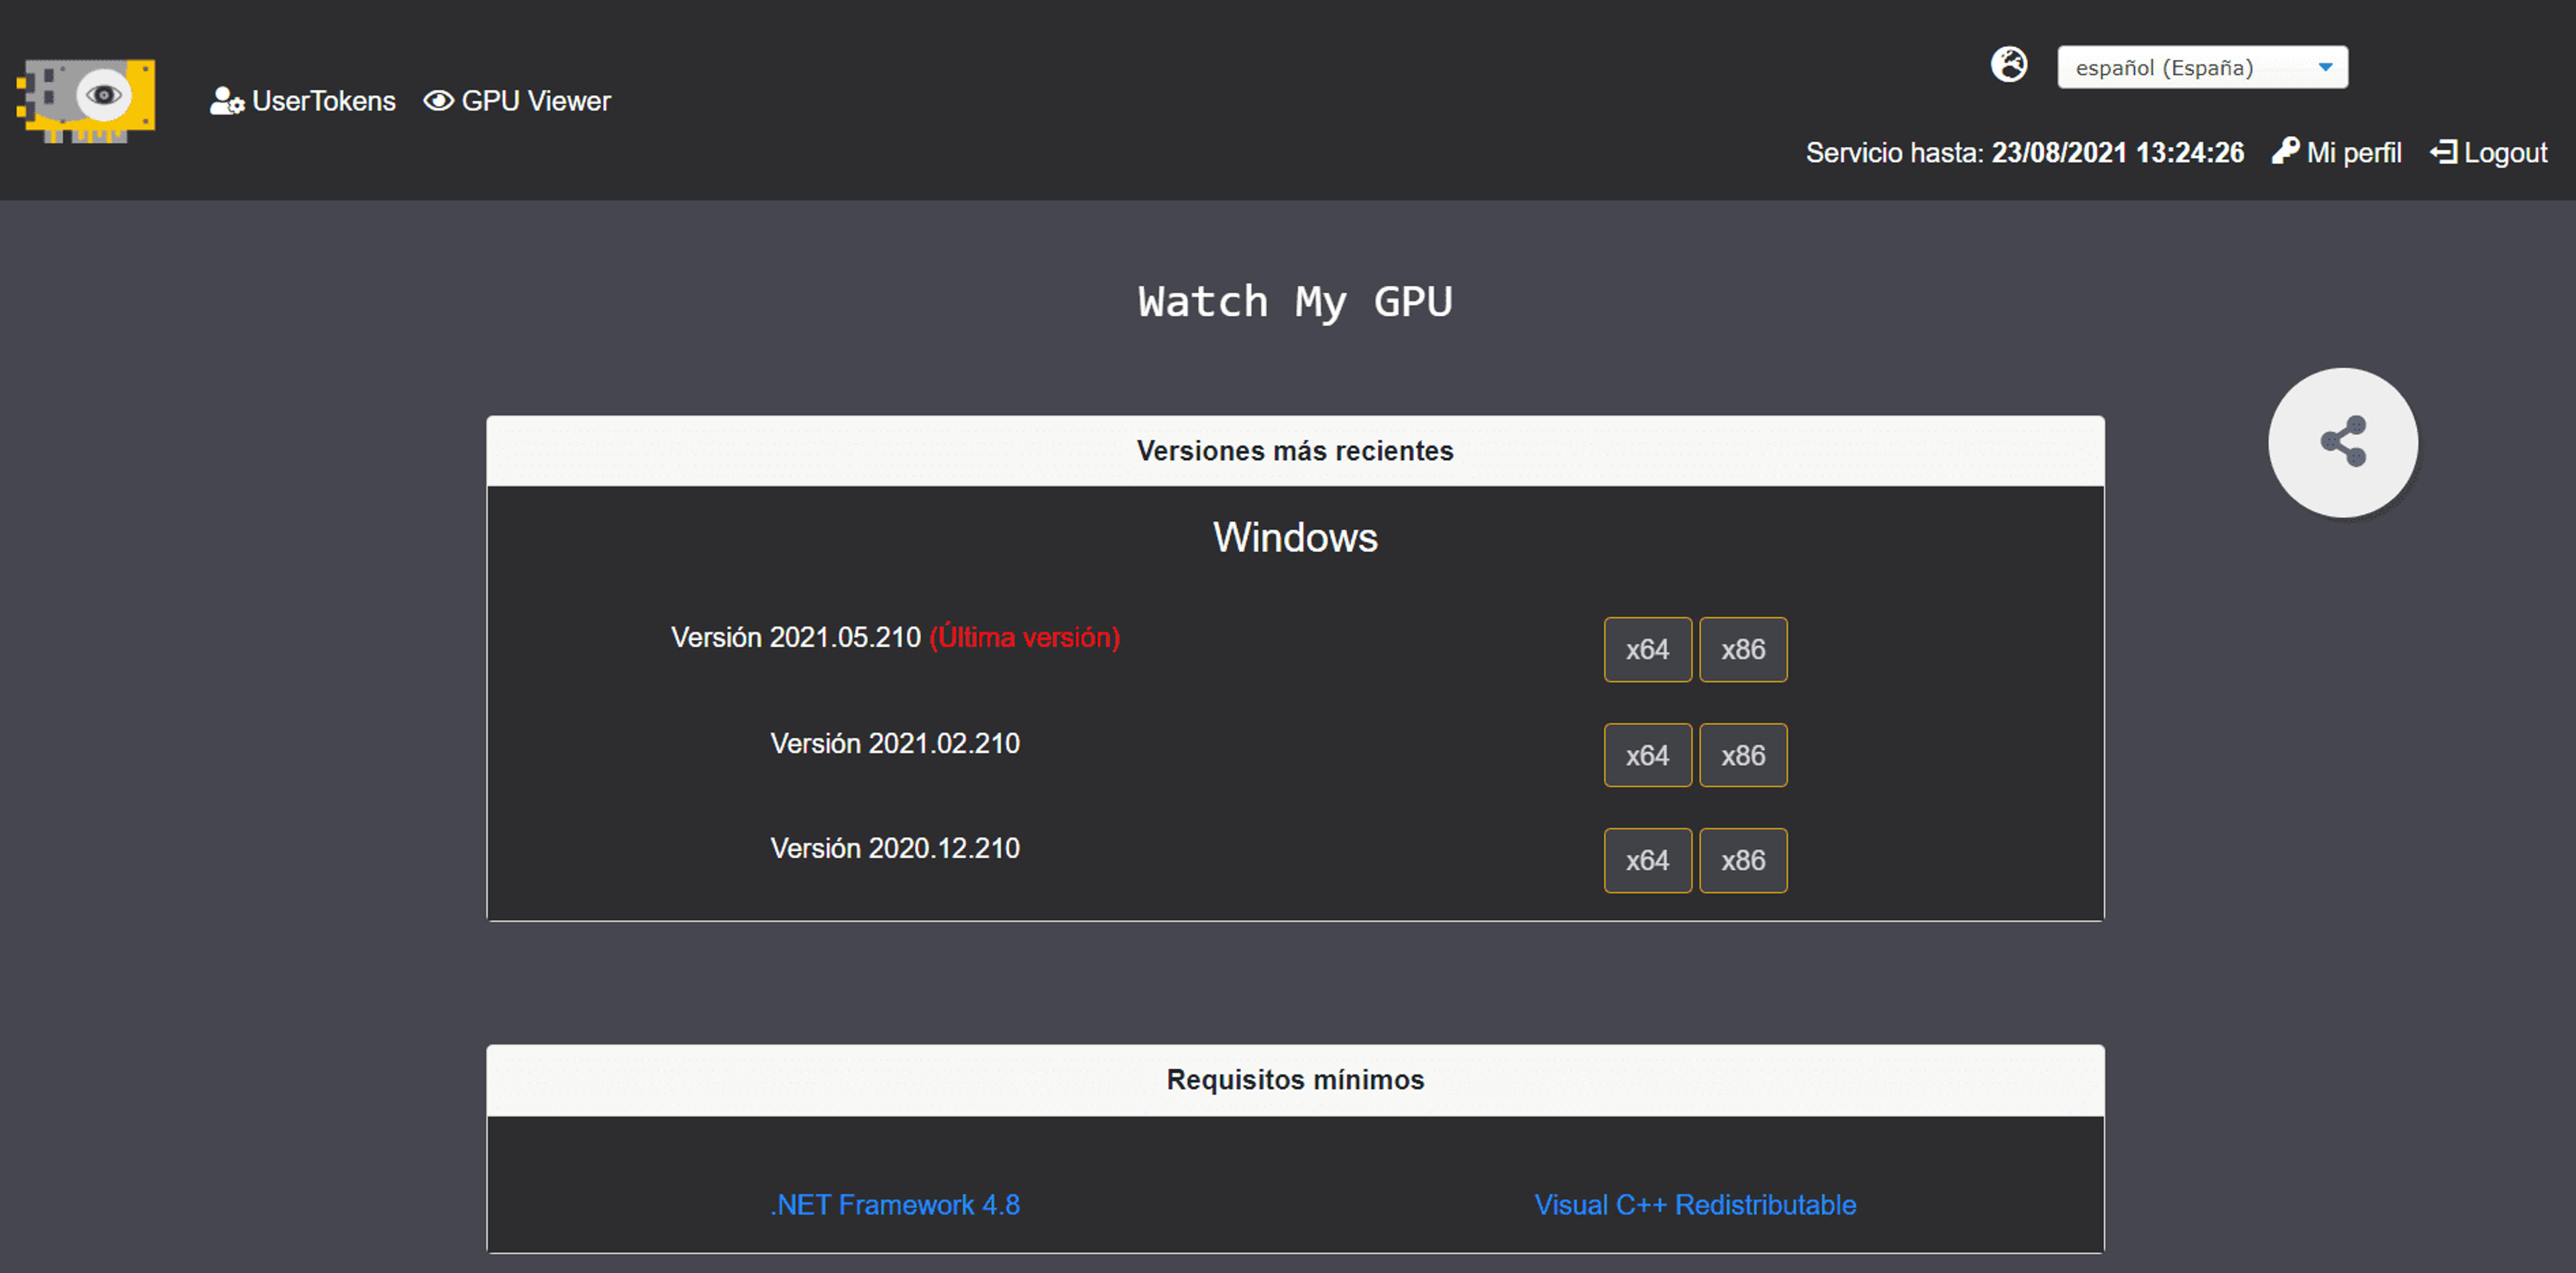Image resolution: width=2576 pixels, height=1273 pixels.
Task: Click the key icon beside Mi perfil
Action: 2285,151
